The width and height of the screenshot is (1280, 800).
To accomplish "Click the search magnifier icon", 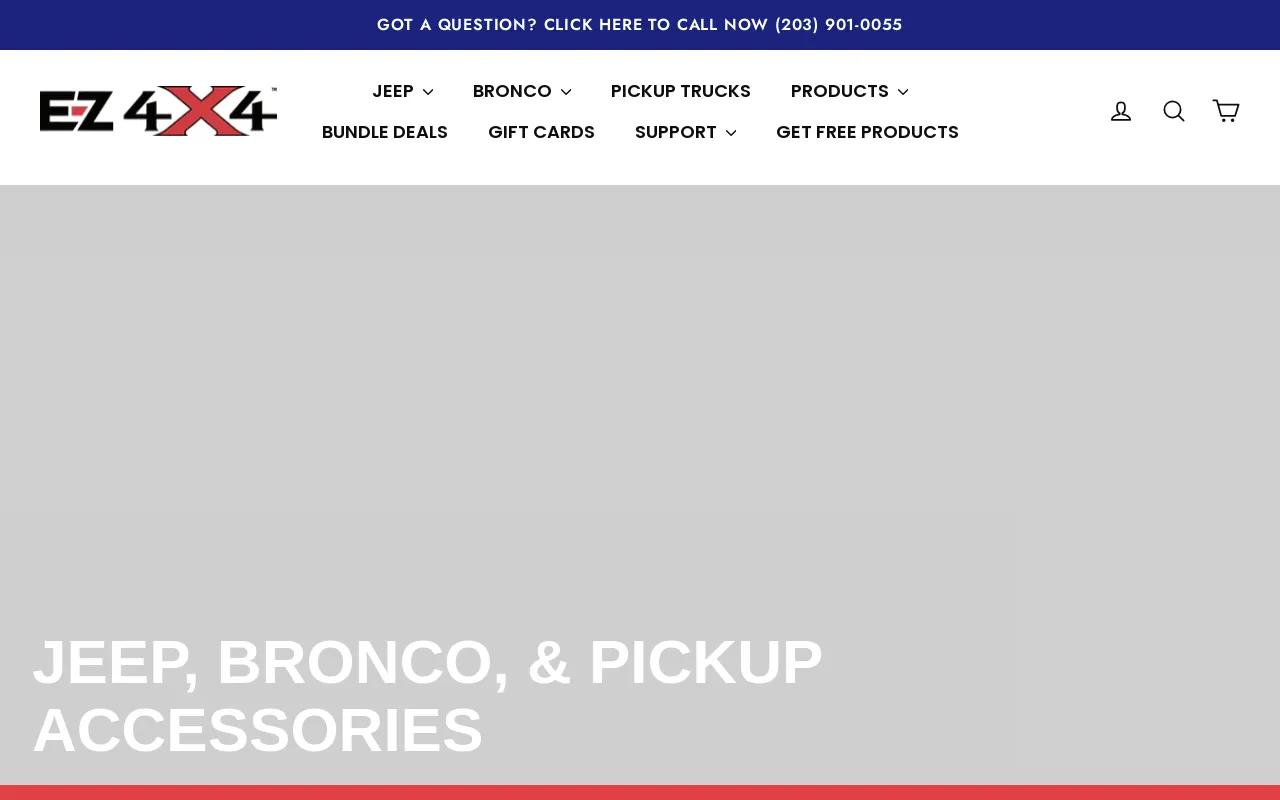I will (x=1174, y=111).
